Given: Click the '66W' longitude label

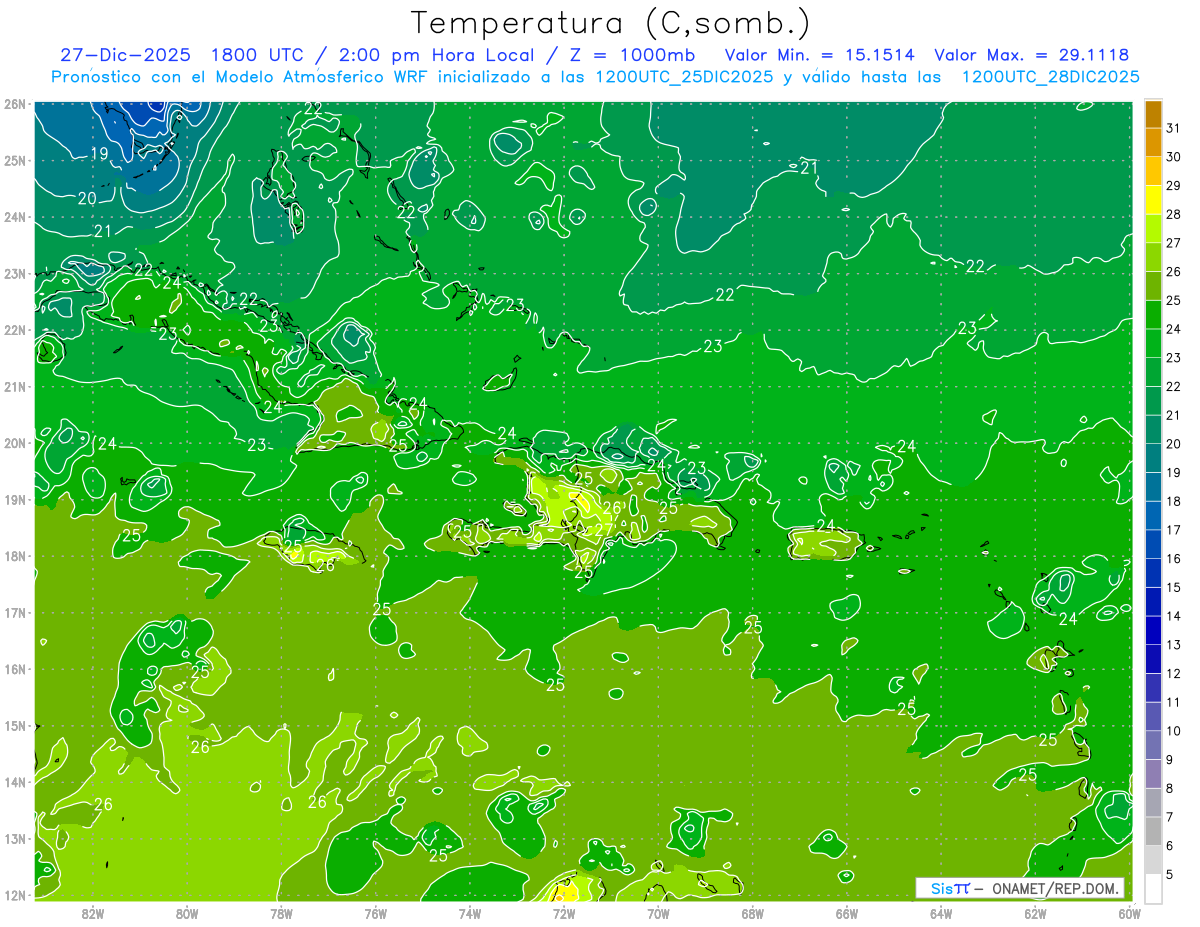Looking at the screenshot, I should [x=847, y=913].
